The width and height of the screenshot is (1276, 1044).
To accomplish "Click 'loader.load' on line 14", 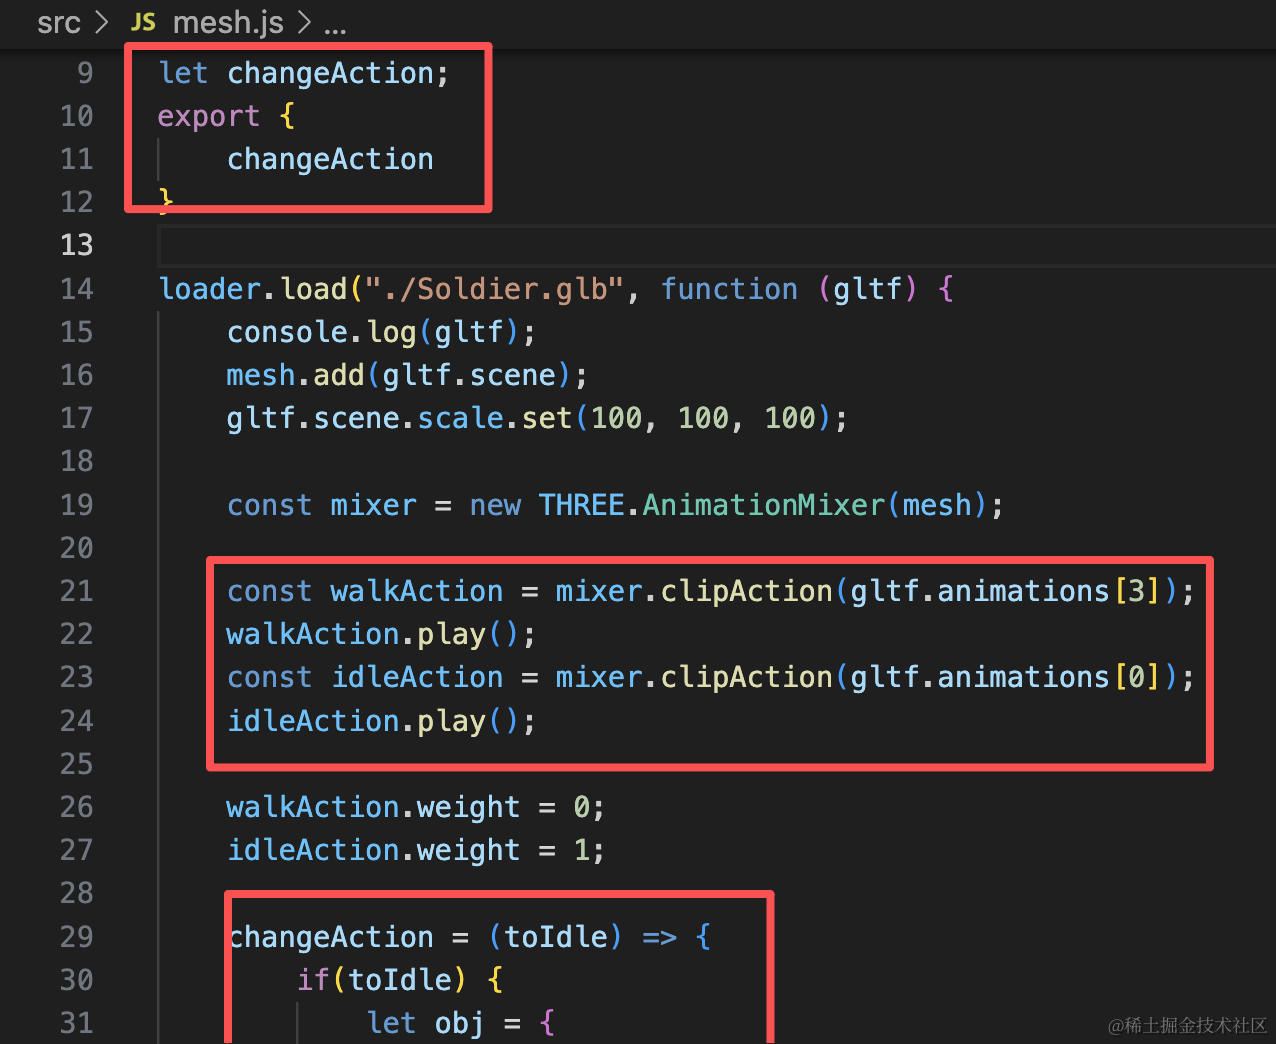I will [253, 289].
